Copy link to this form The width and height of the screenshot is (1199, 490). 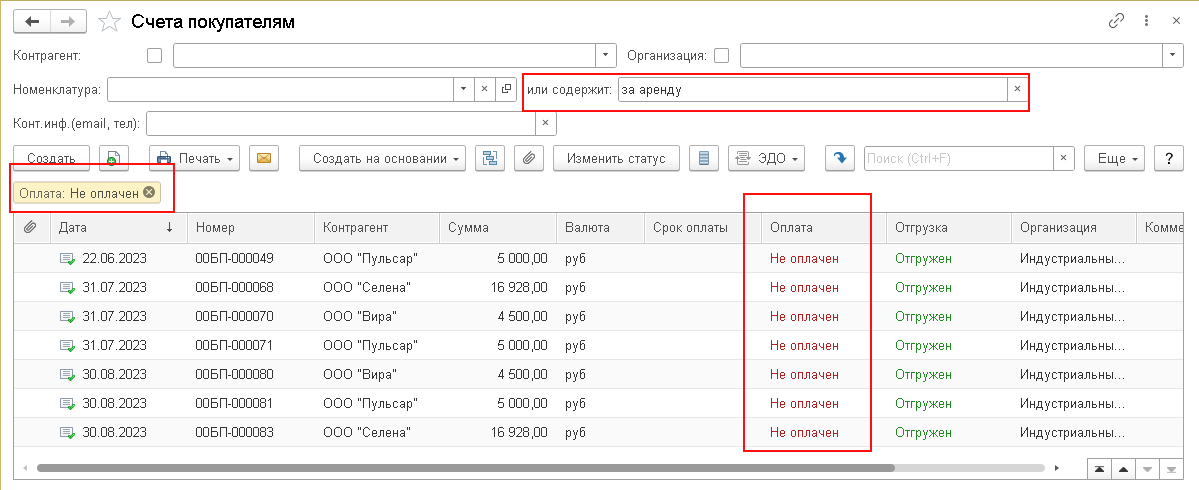(x=1116, y=21)
